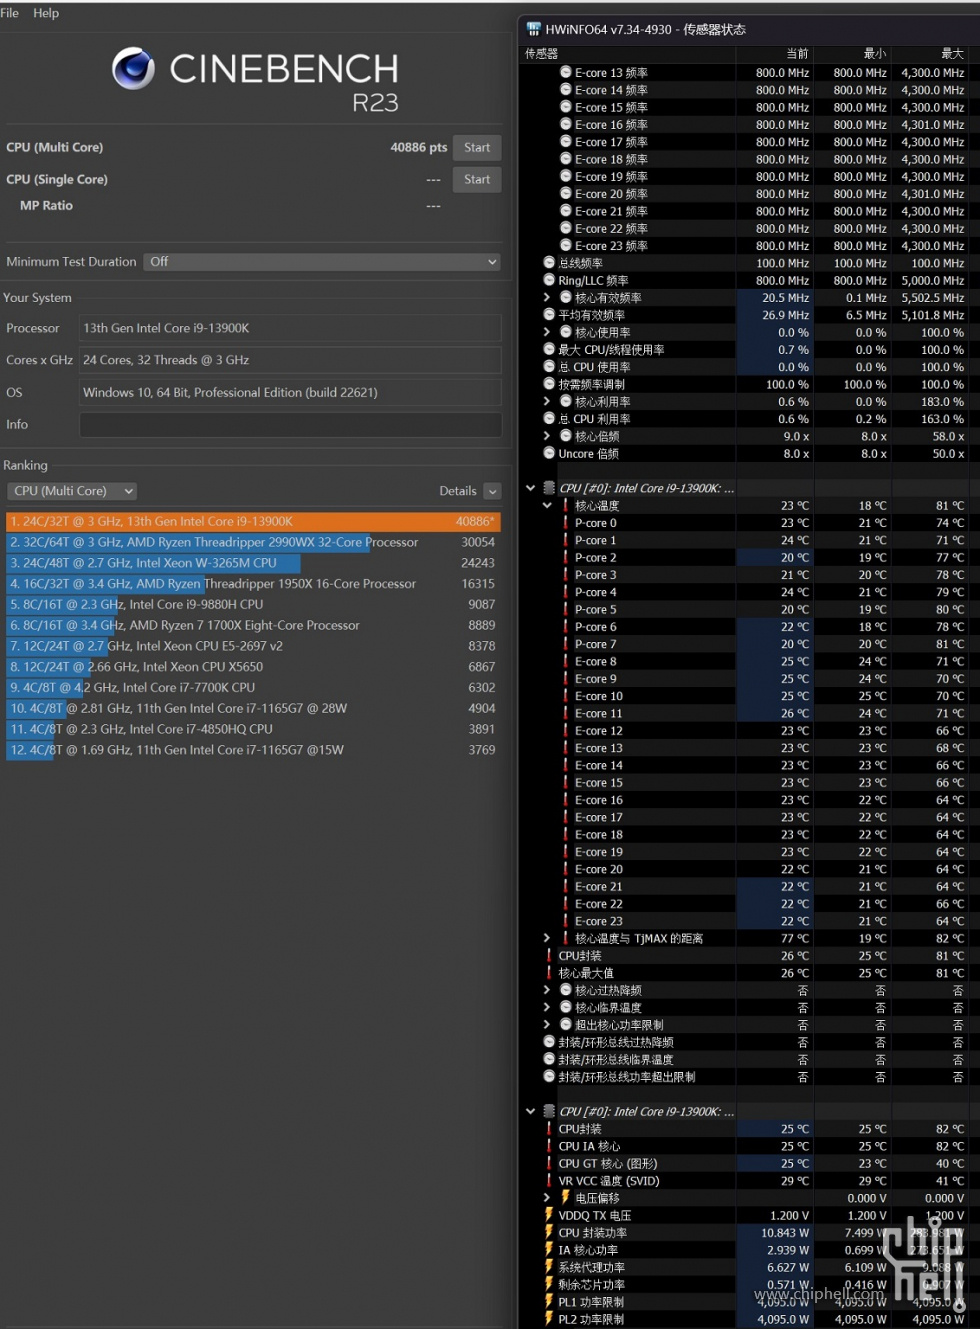Viewport: 980px width, 1329px height.
Task: Expand the 核心倍频 row
Action: tap(547, 436)
